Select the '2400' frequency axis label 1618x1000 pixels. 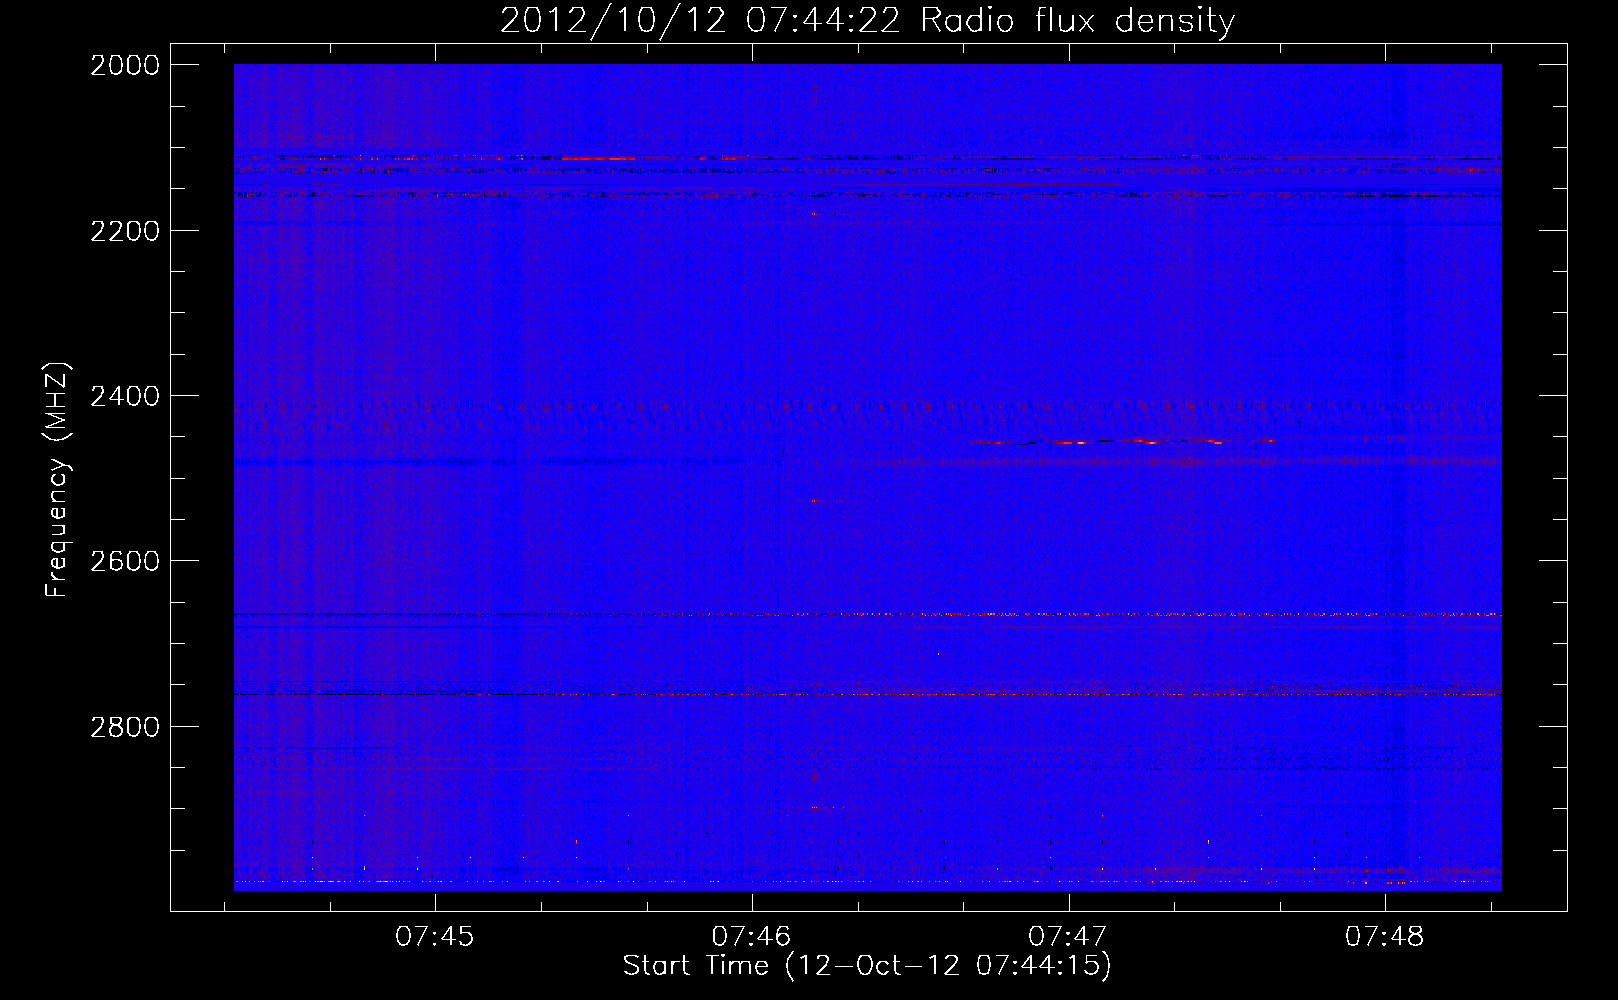[125, 396]
